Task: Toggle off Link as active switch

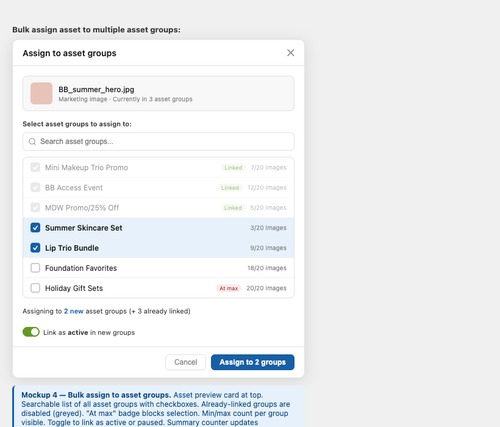Action: [31, 332]
